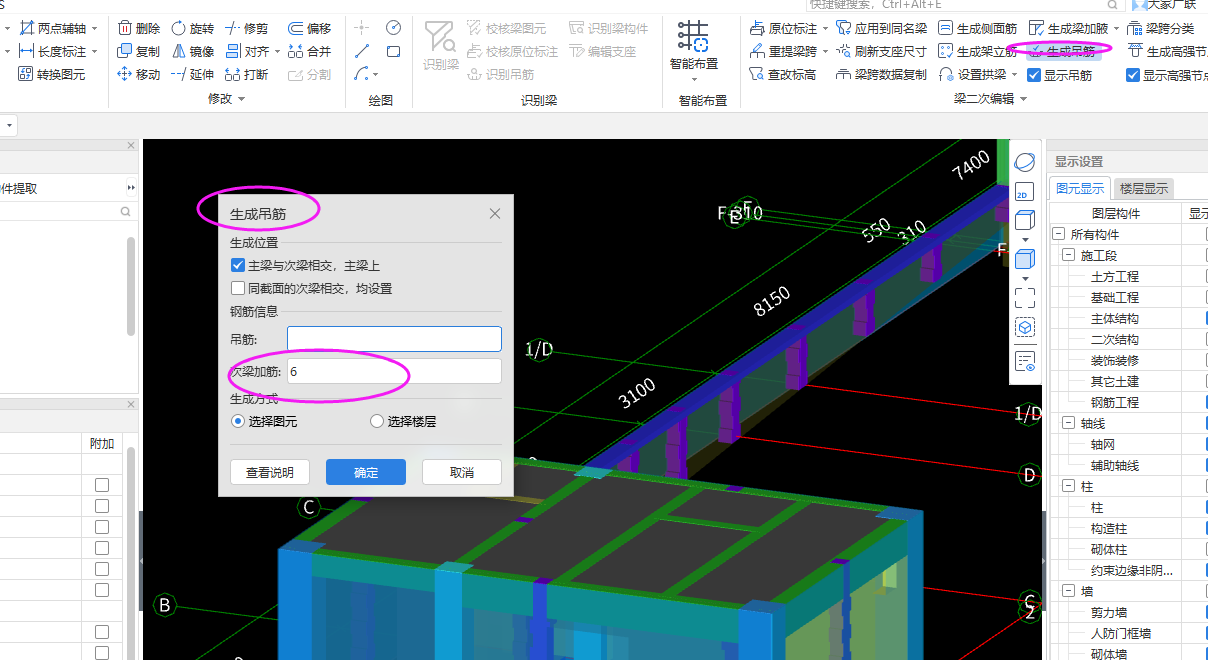Image resolution: width=1208 pixels, height=660 pixels.
Task: Open Length Dimension (长度标注) dropdown arrow
Action: 94,51
